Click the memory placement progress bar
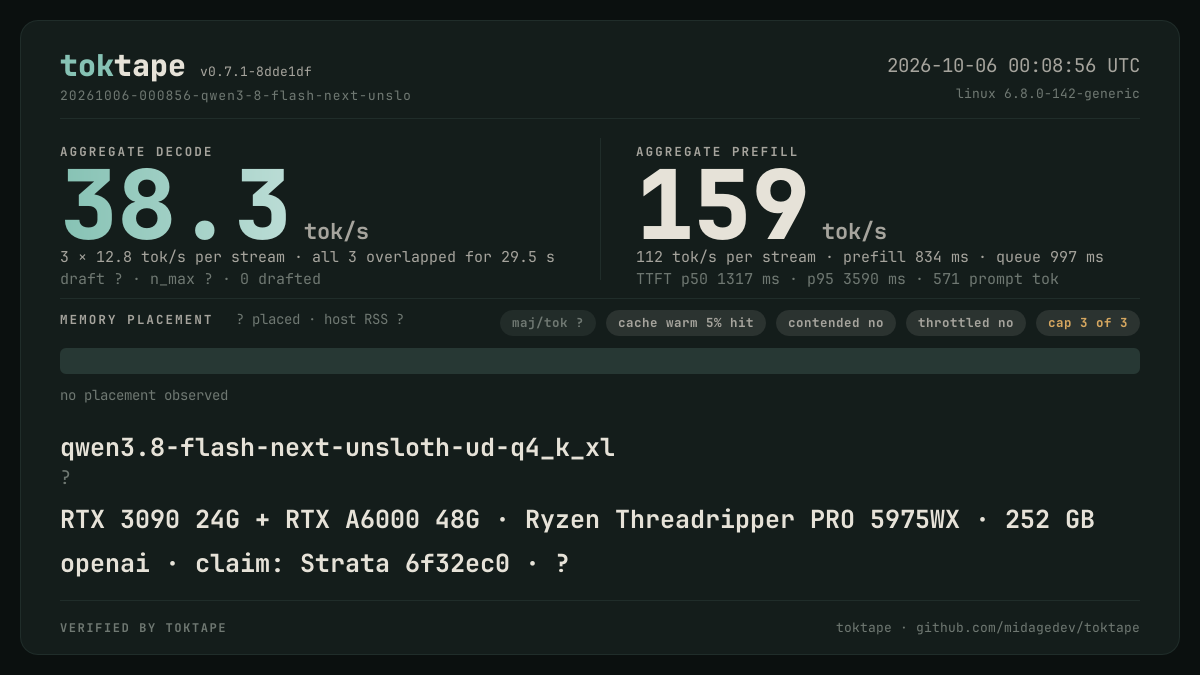This screenshot has height=675, width=1200. tap(600, 361)
